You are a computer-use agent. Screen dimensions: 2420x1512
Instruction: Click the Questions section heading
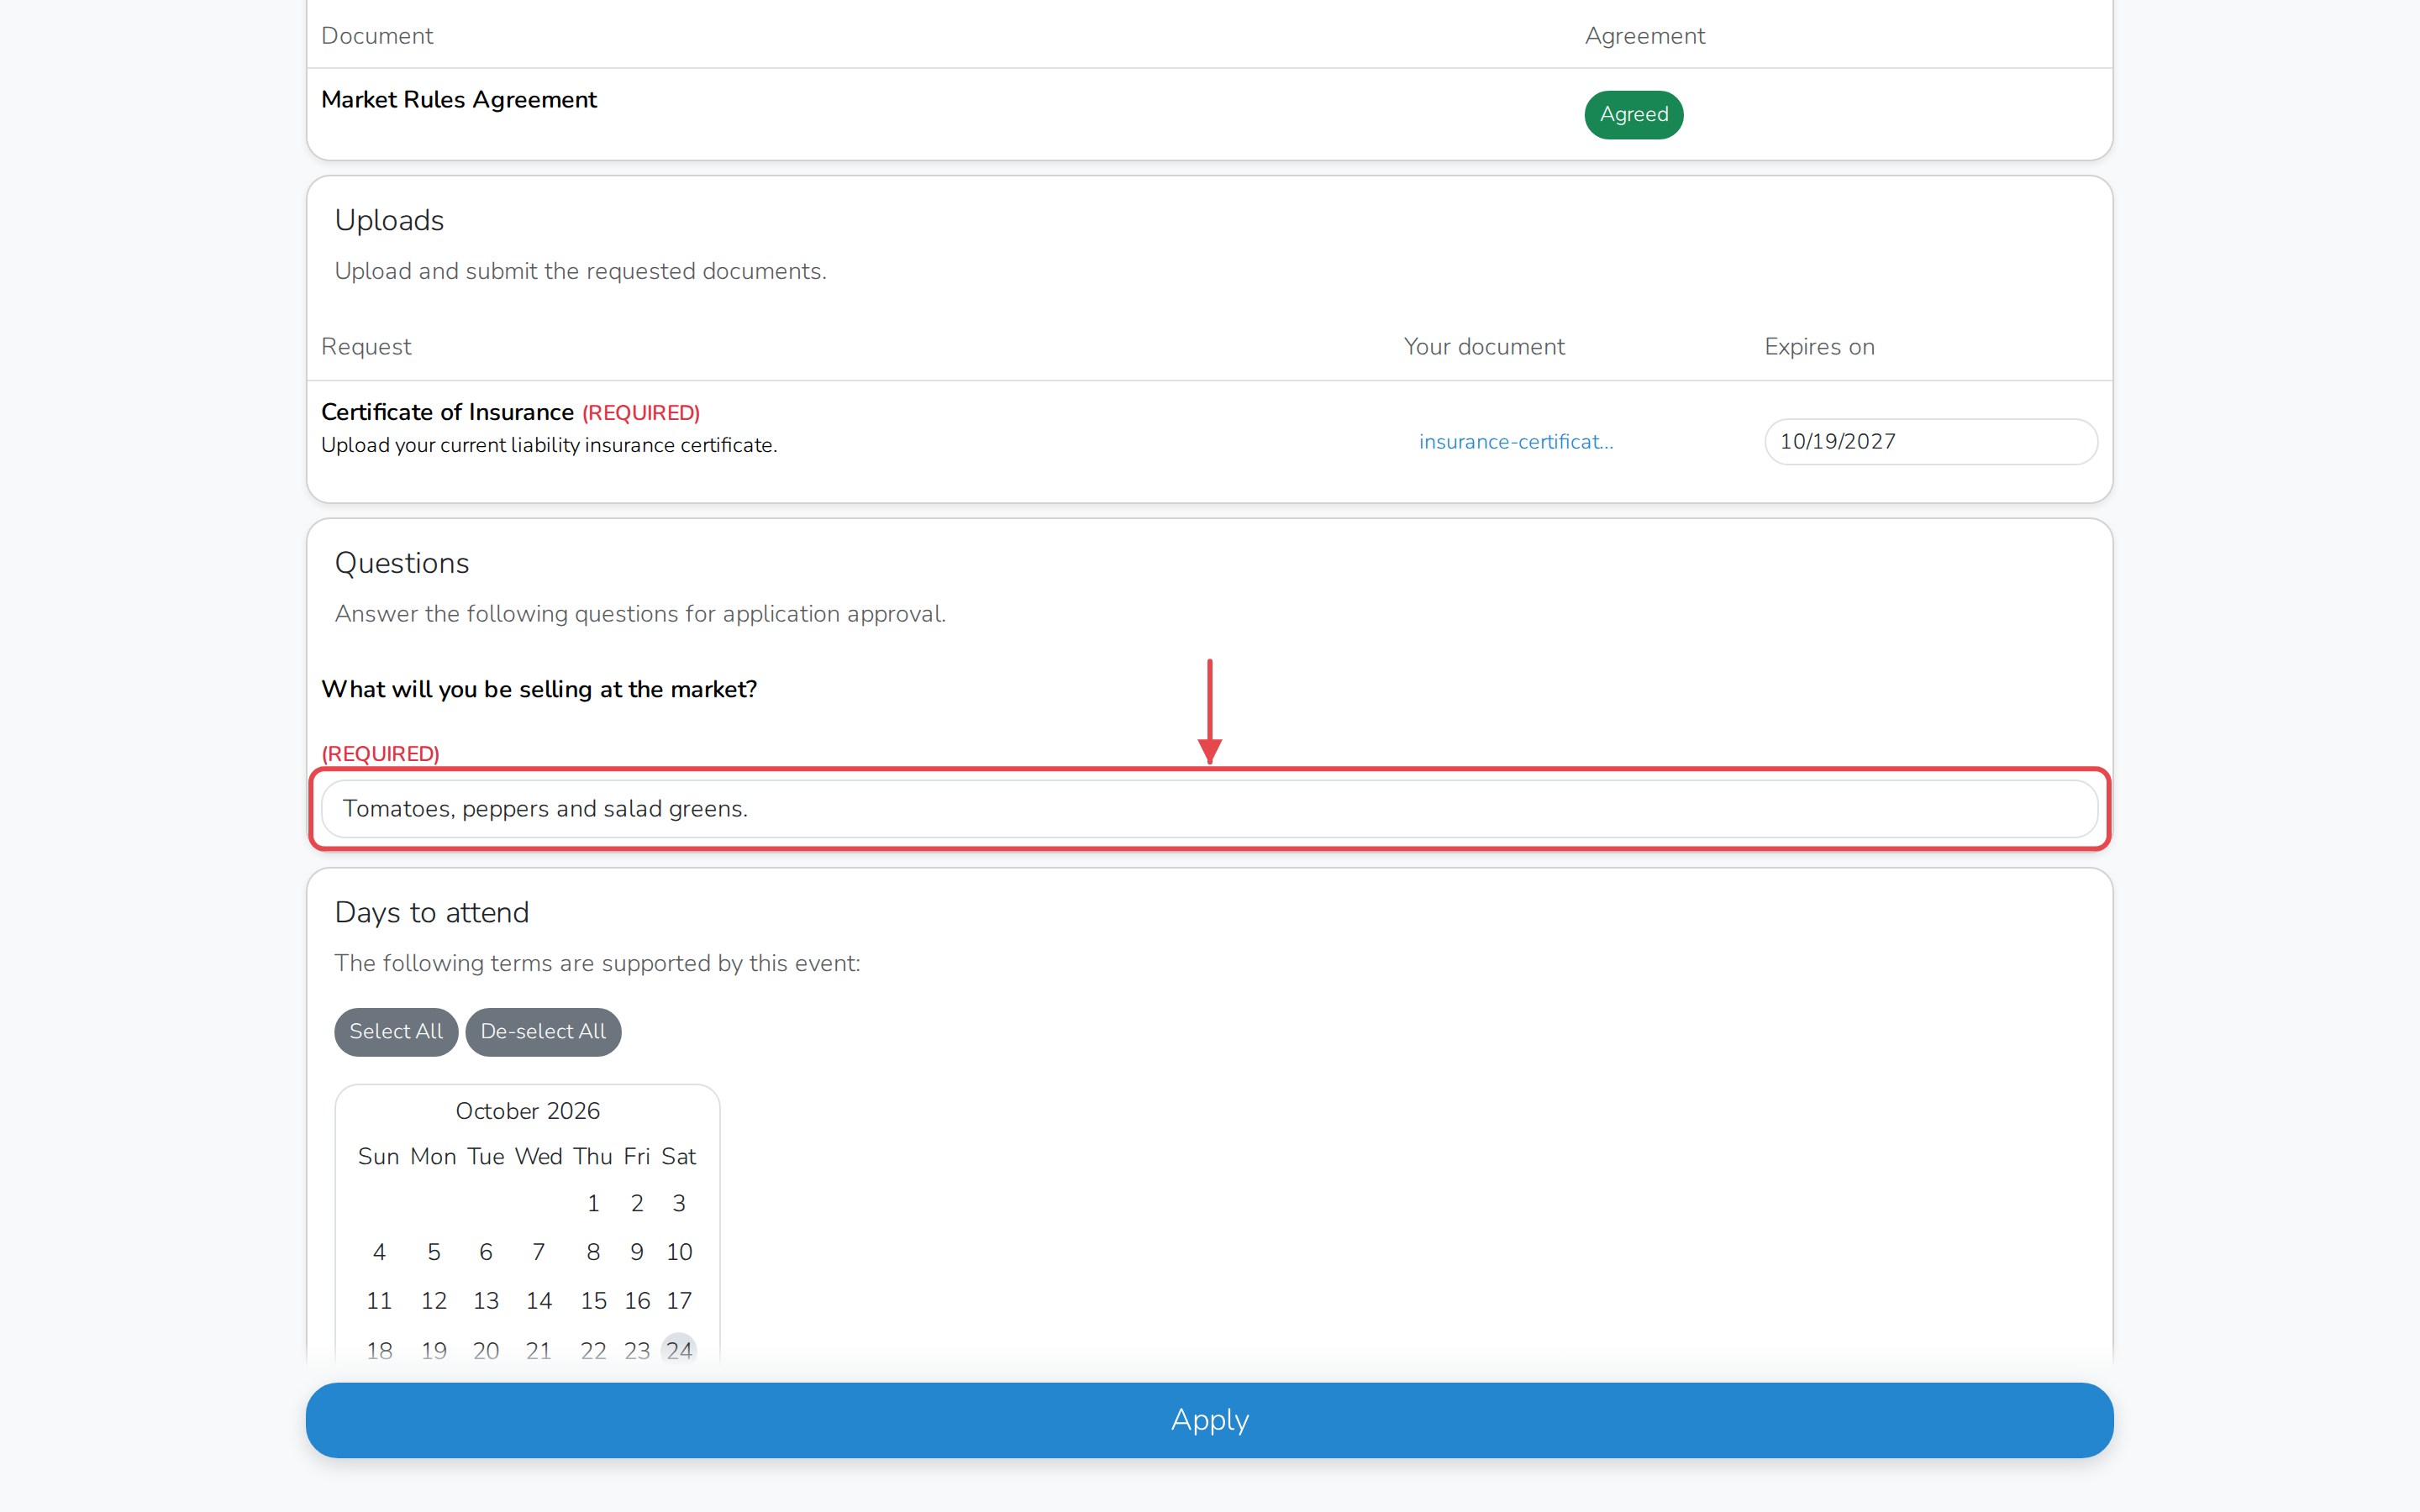click(402, 563)
